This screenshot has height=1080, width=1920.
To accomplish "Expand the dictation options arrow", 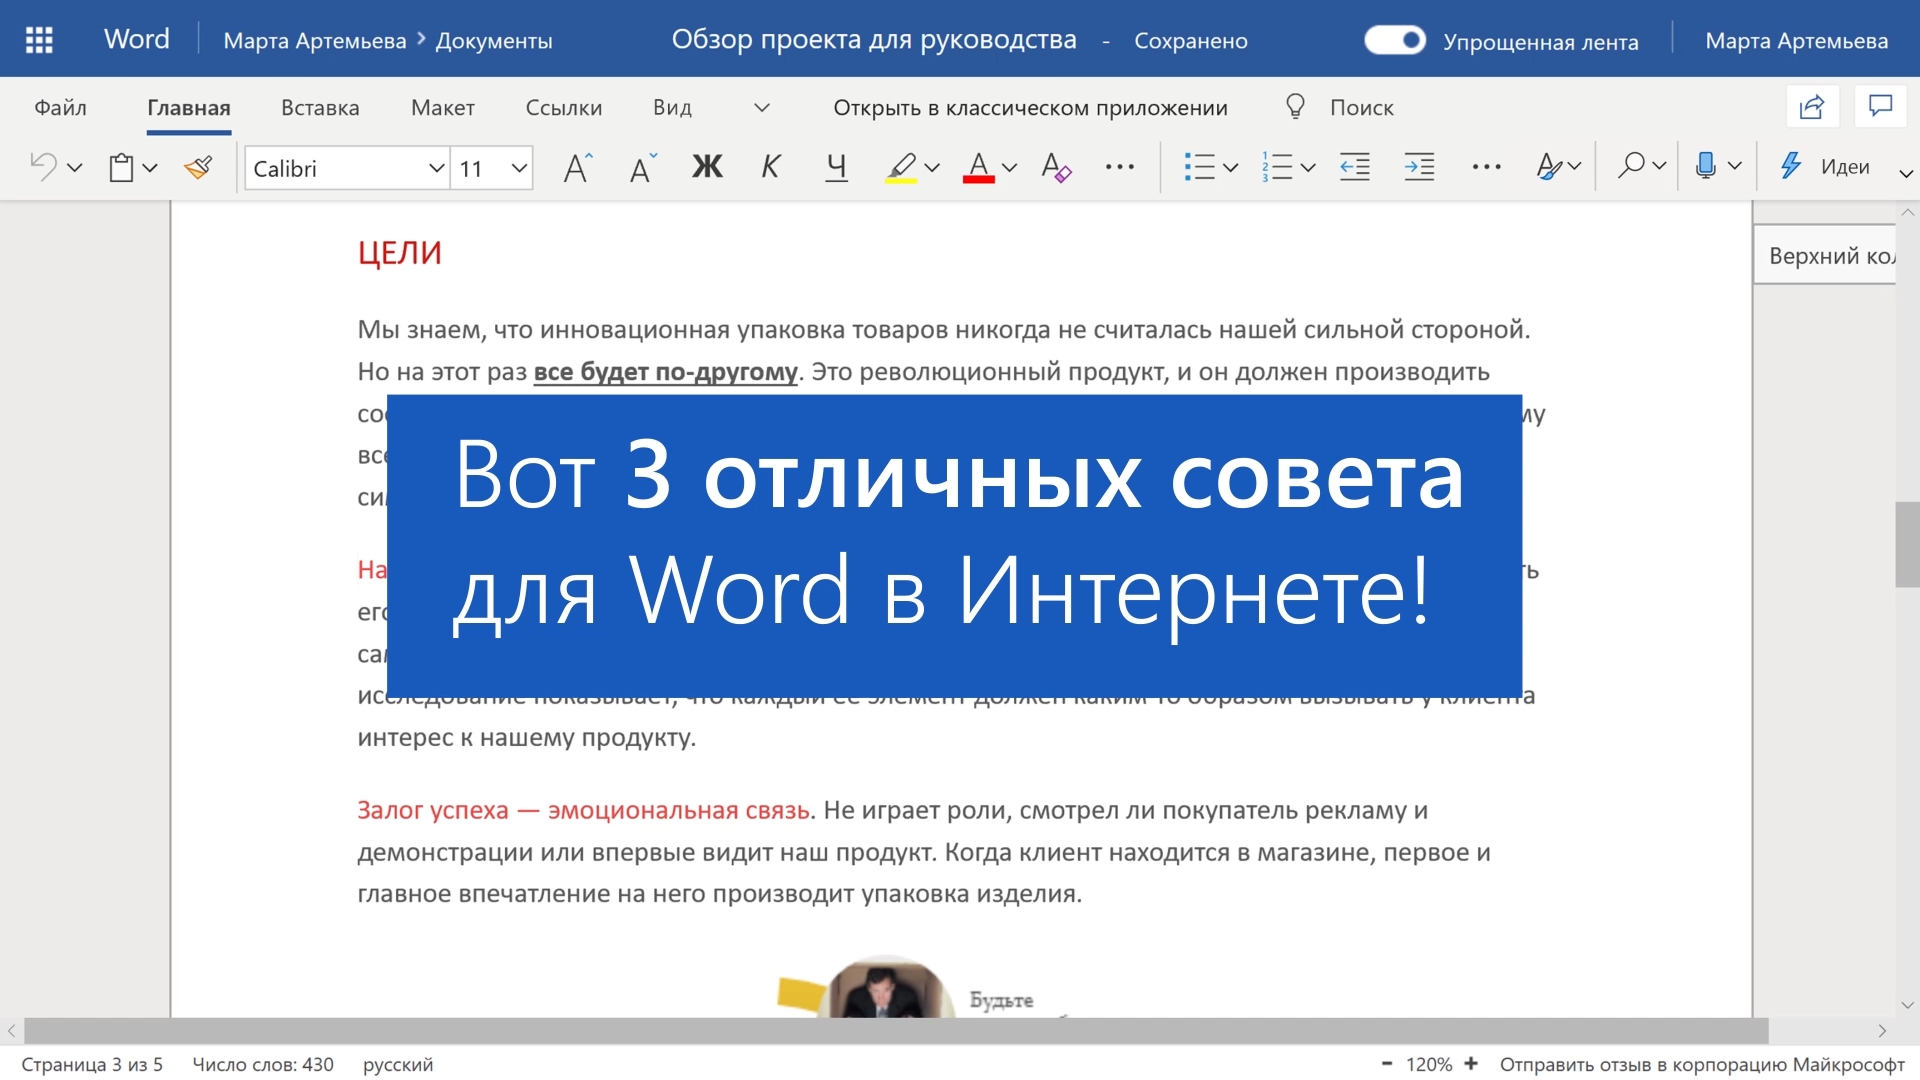I will [1735, 166].
